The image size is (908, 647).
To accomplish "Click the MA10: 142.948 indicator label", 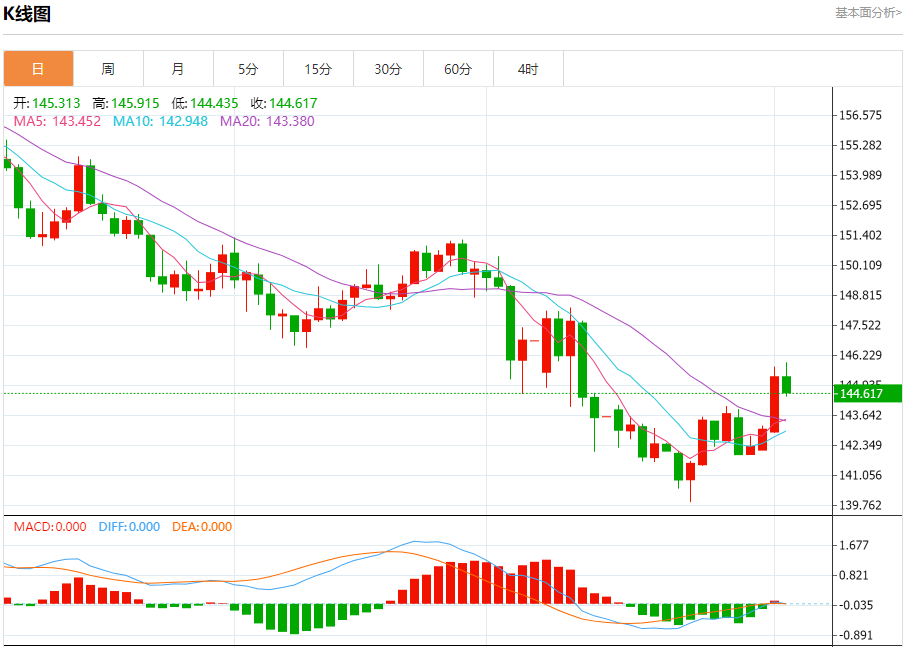I will tap(160, 121).
